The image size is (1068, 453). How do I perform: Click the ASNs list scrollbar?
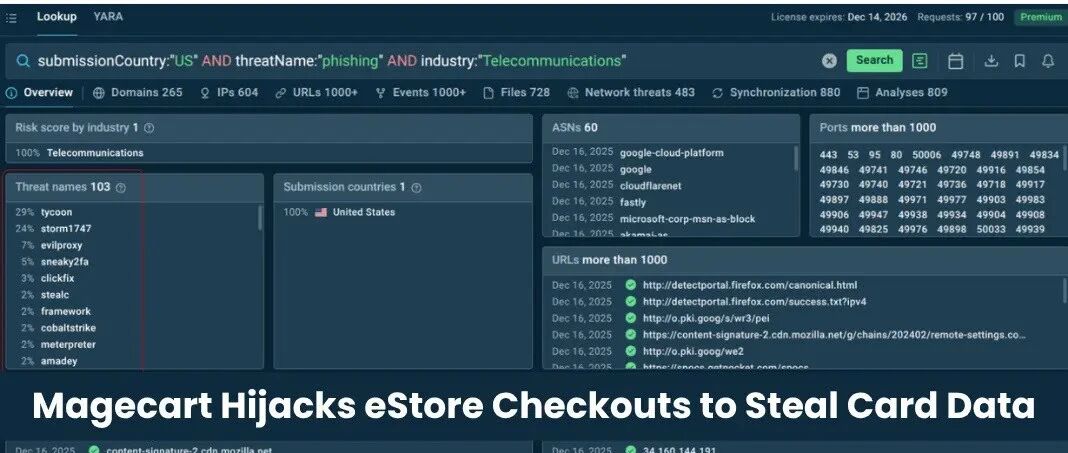(796, 158)
